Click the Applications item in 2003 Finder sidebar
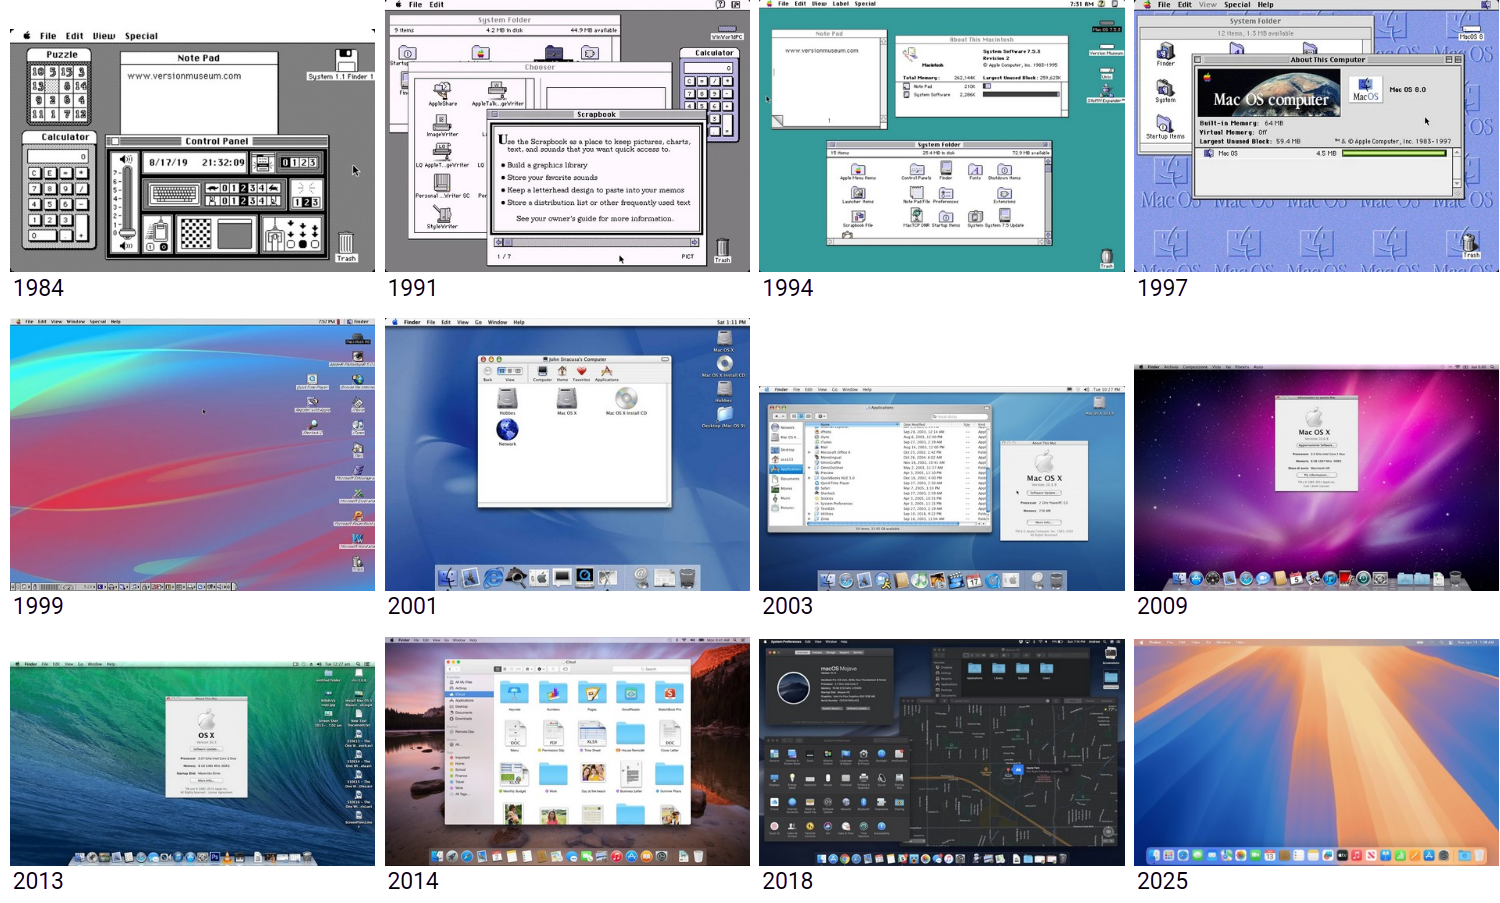Image resolution: width=1500 pixels, height=903 pixels. click(788, 469)
